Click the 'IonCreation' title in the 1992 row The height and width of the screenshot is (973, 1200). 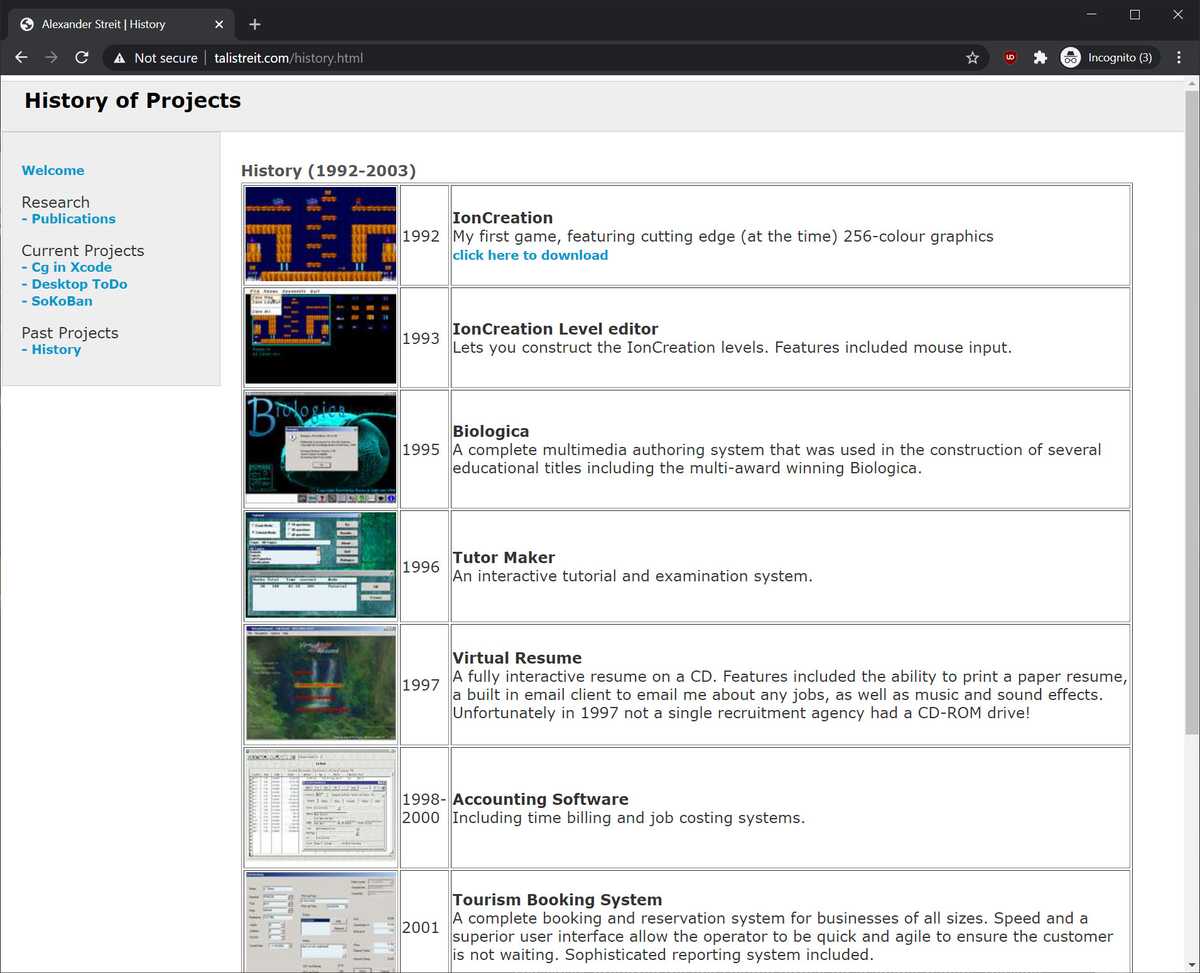(503, 218)
